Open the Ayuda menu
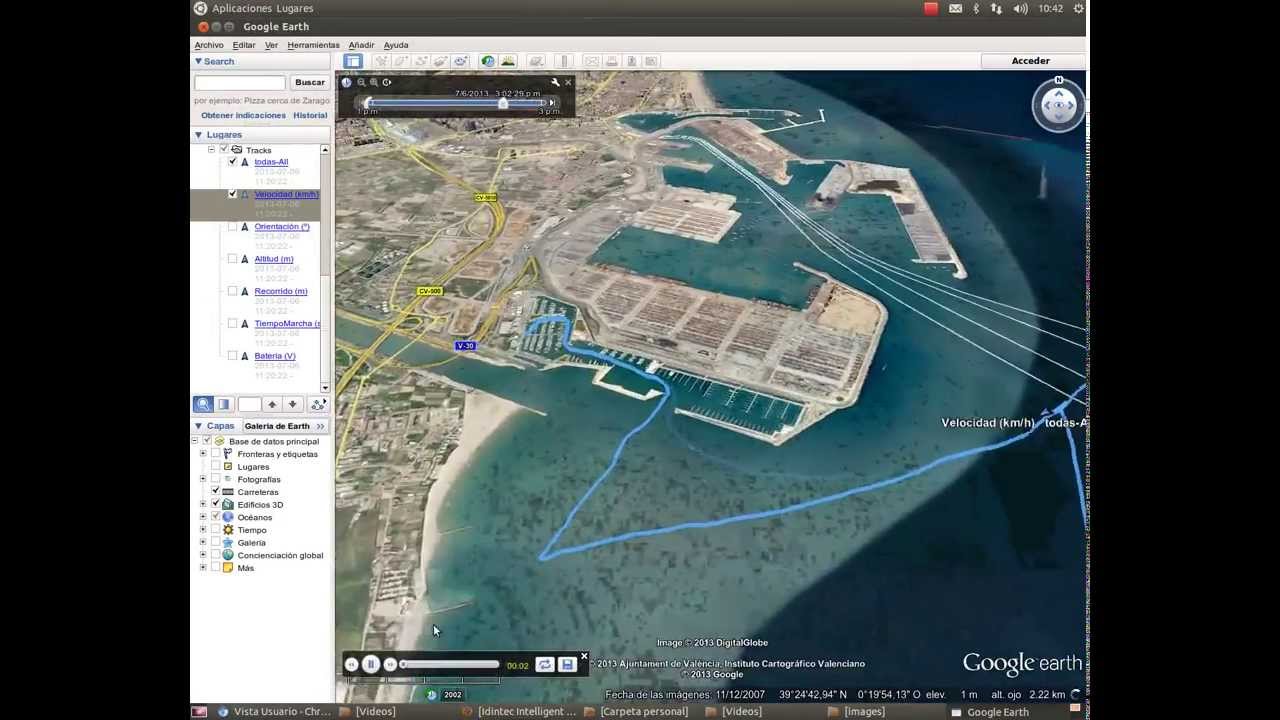 (396, 45)
